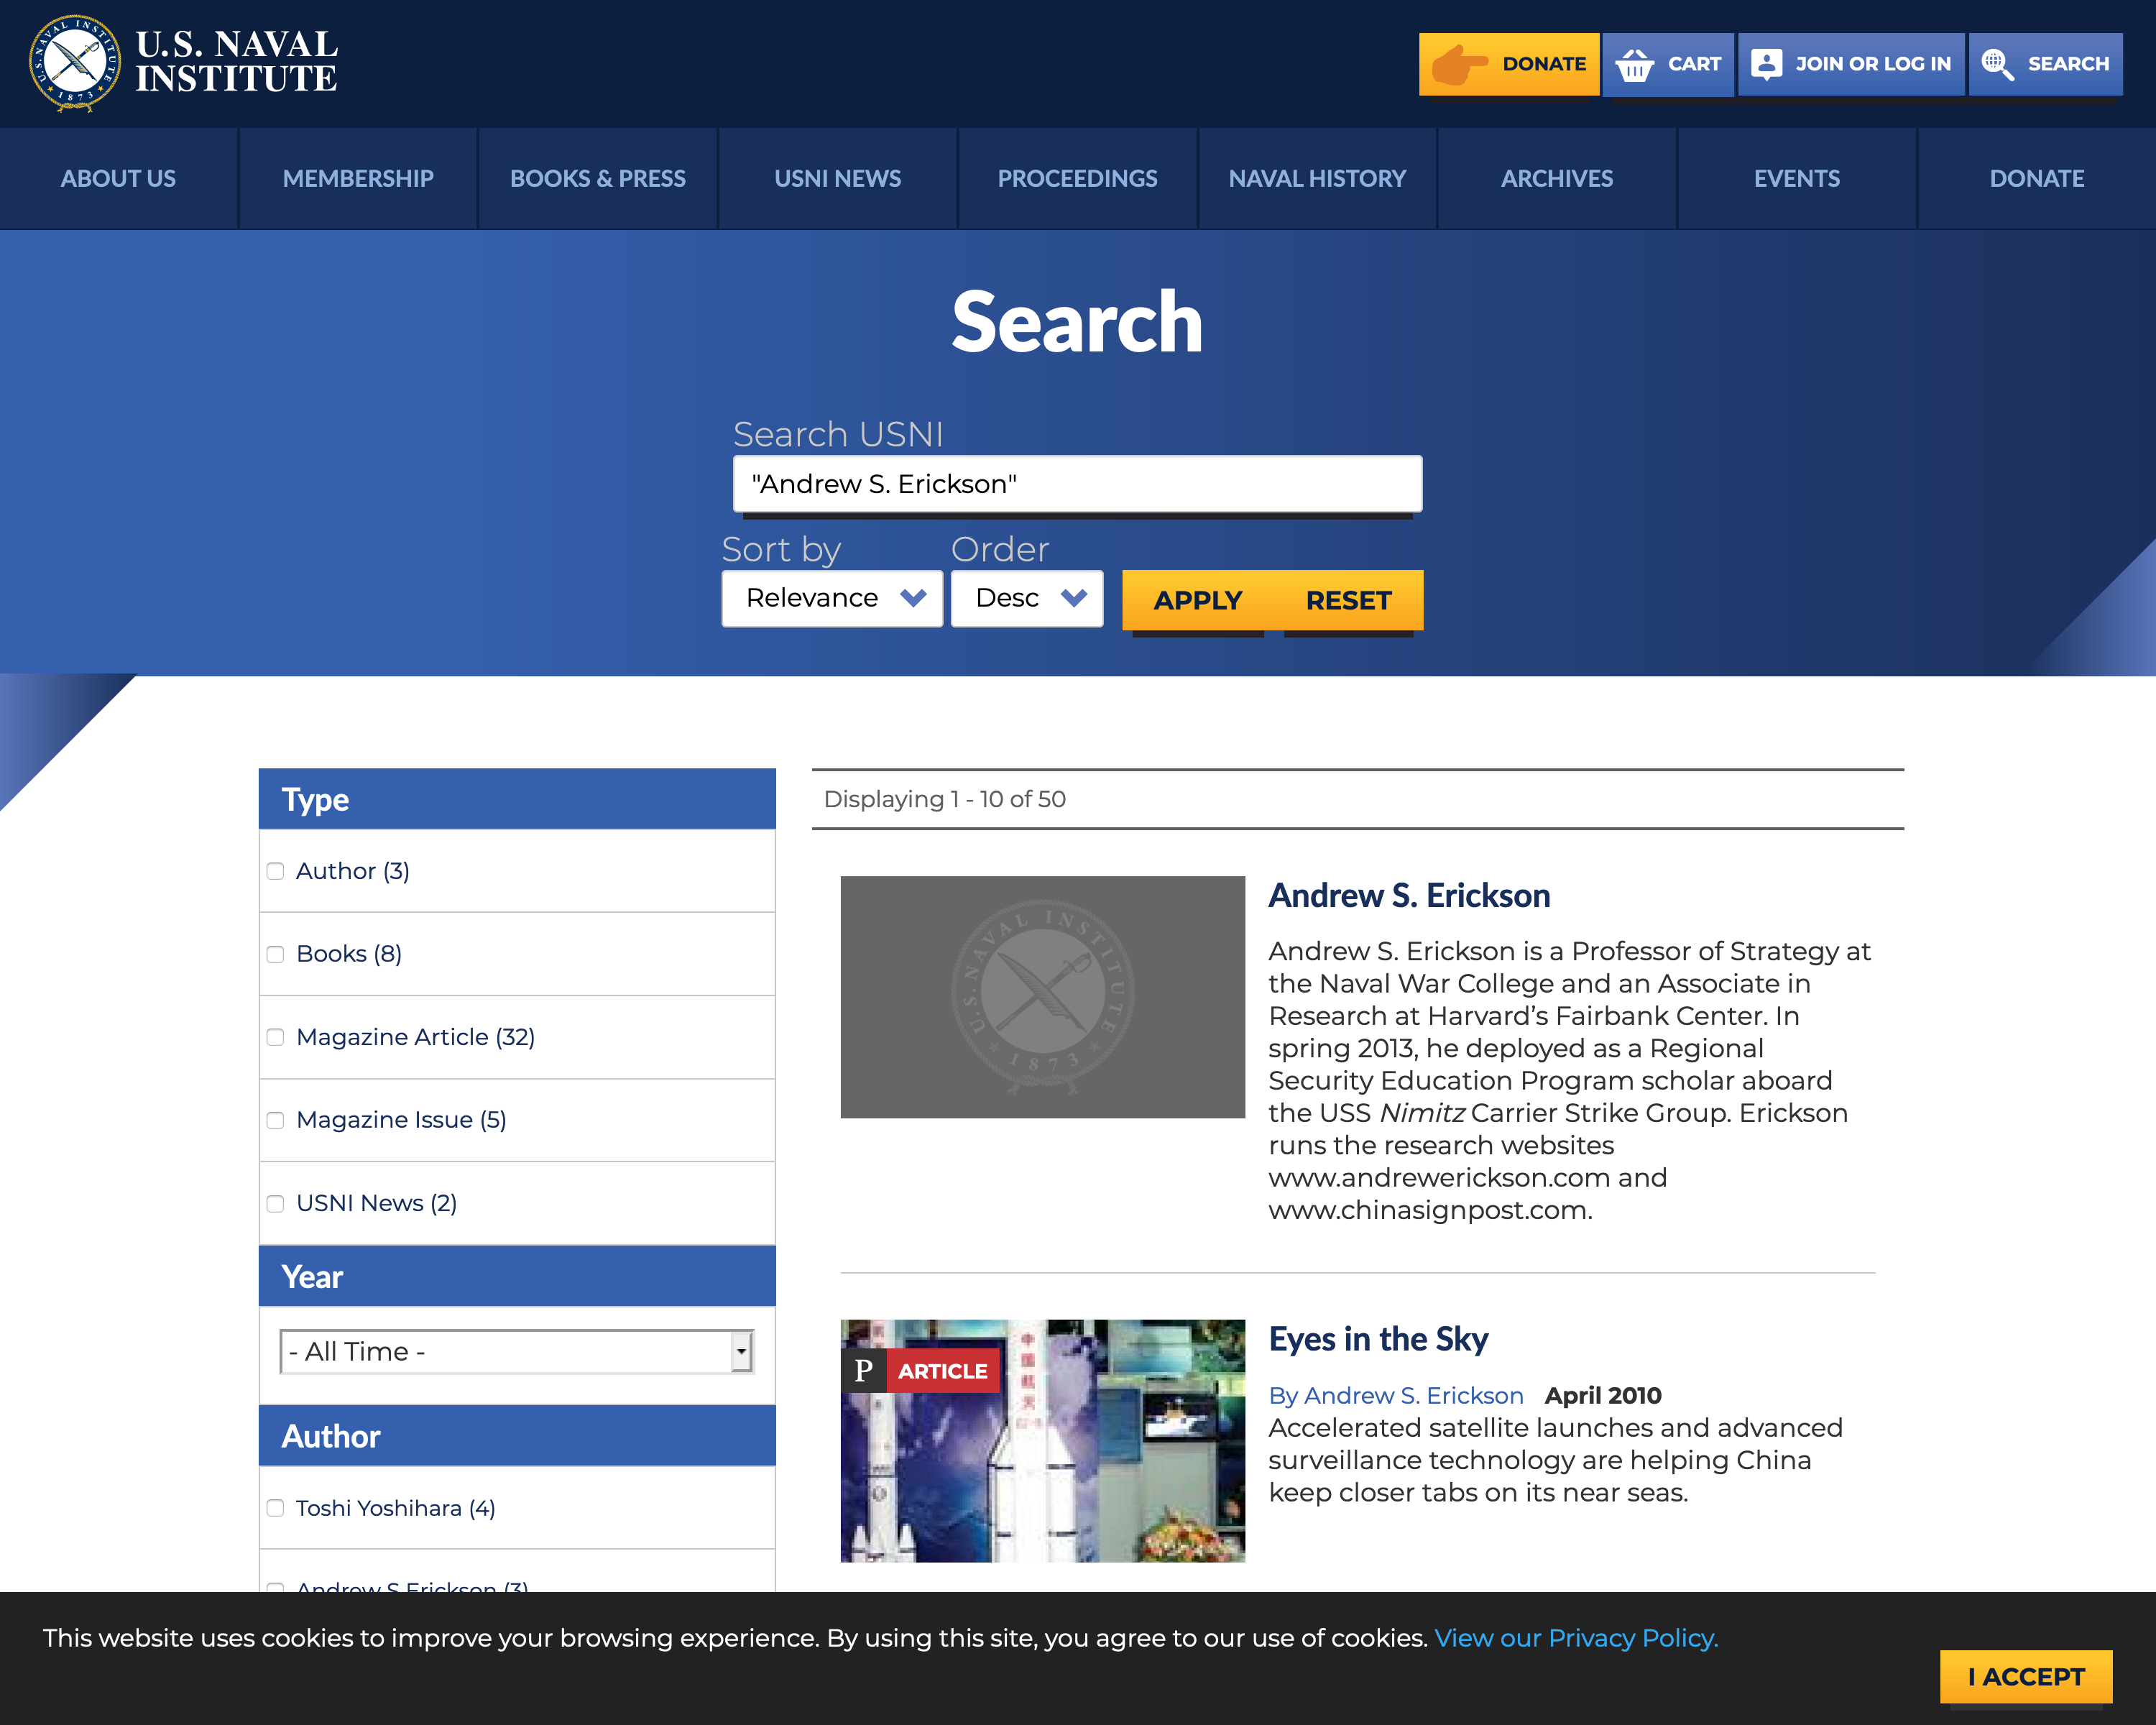Enable the USNI News (2) checkbox
The width and height of the screenshot is (2156, 1725).
(275, 1203)
